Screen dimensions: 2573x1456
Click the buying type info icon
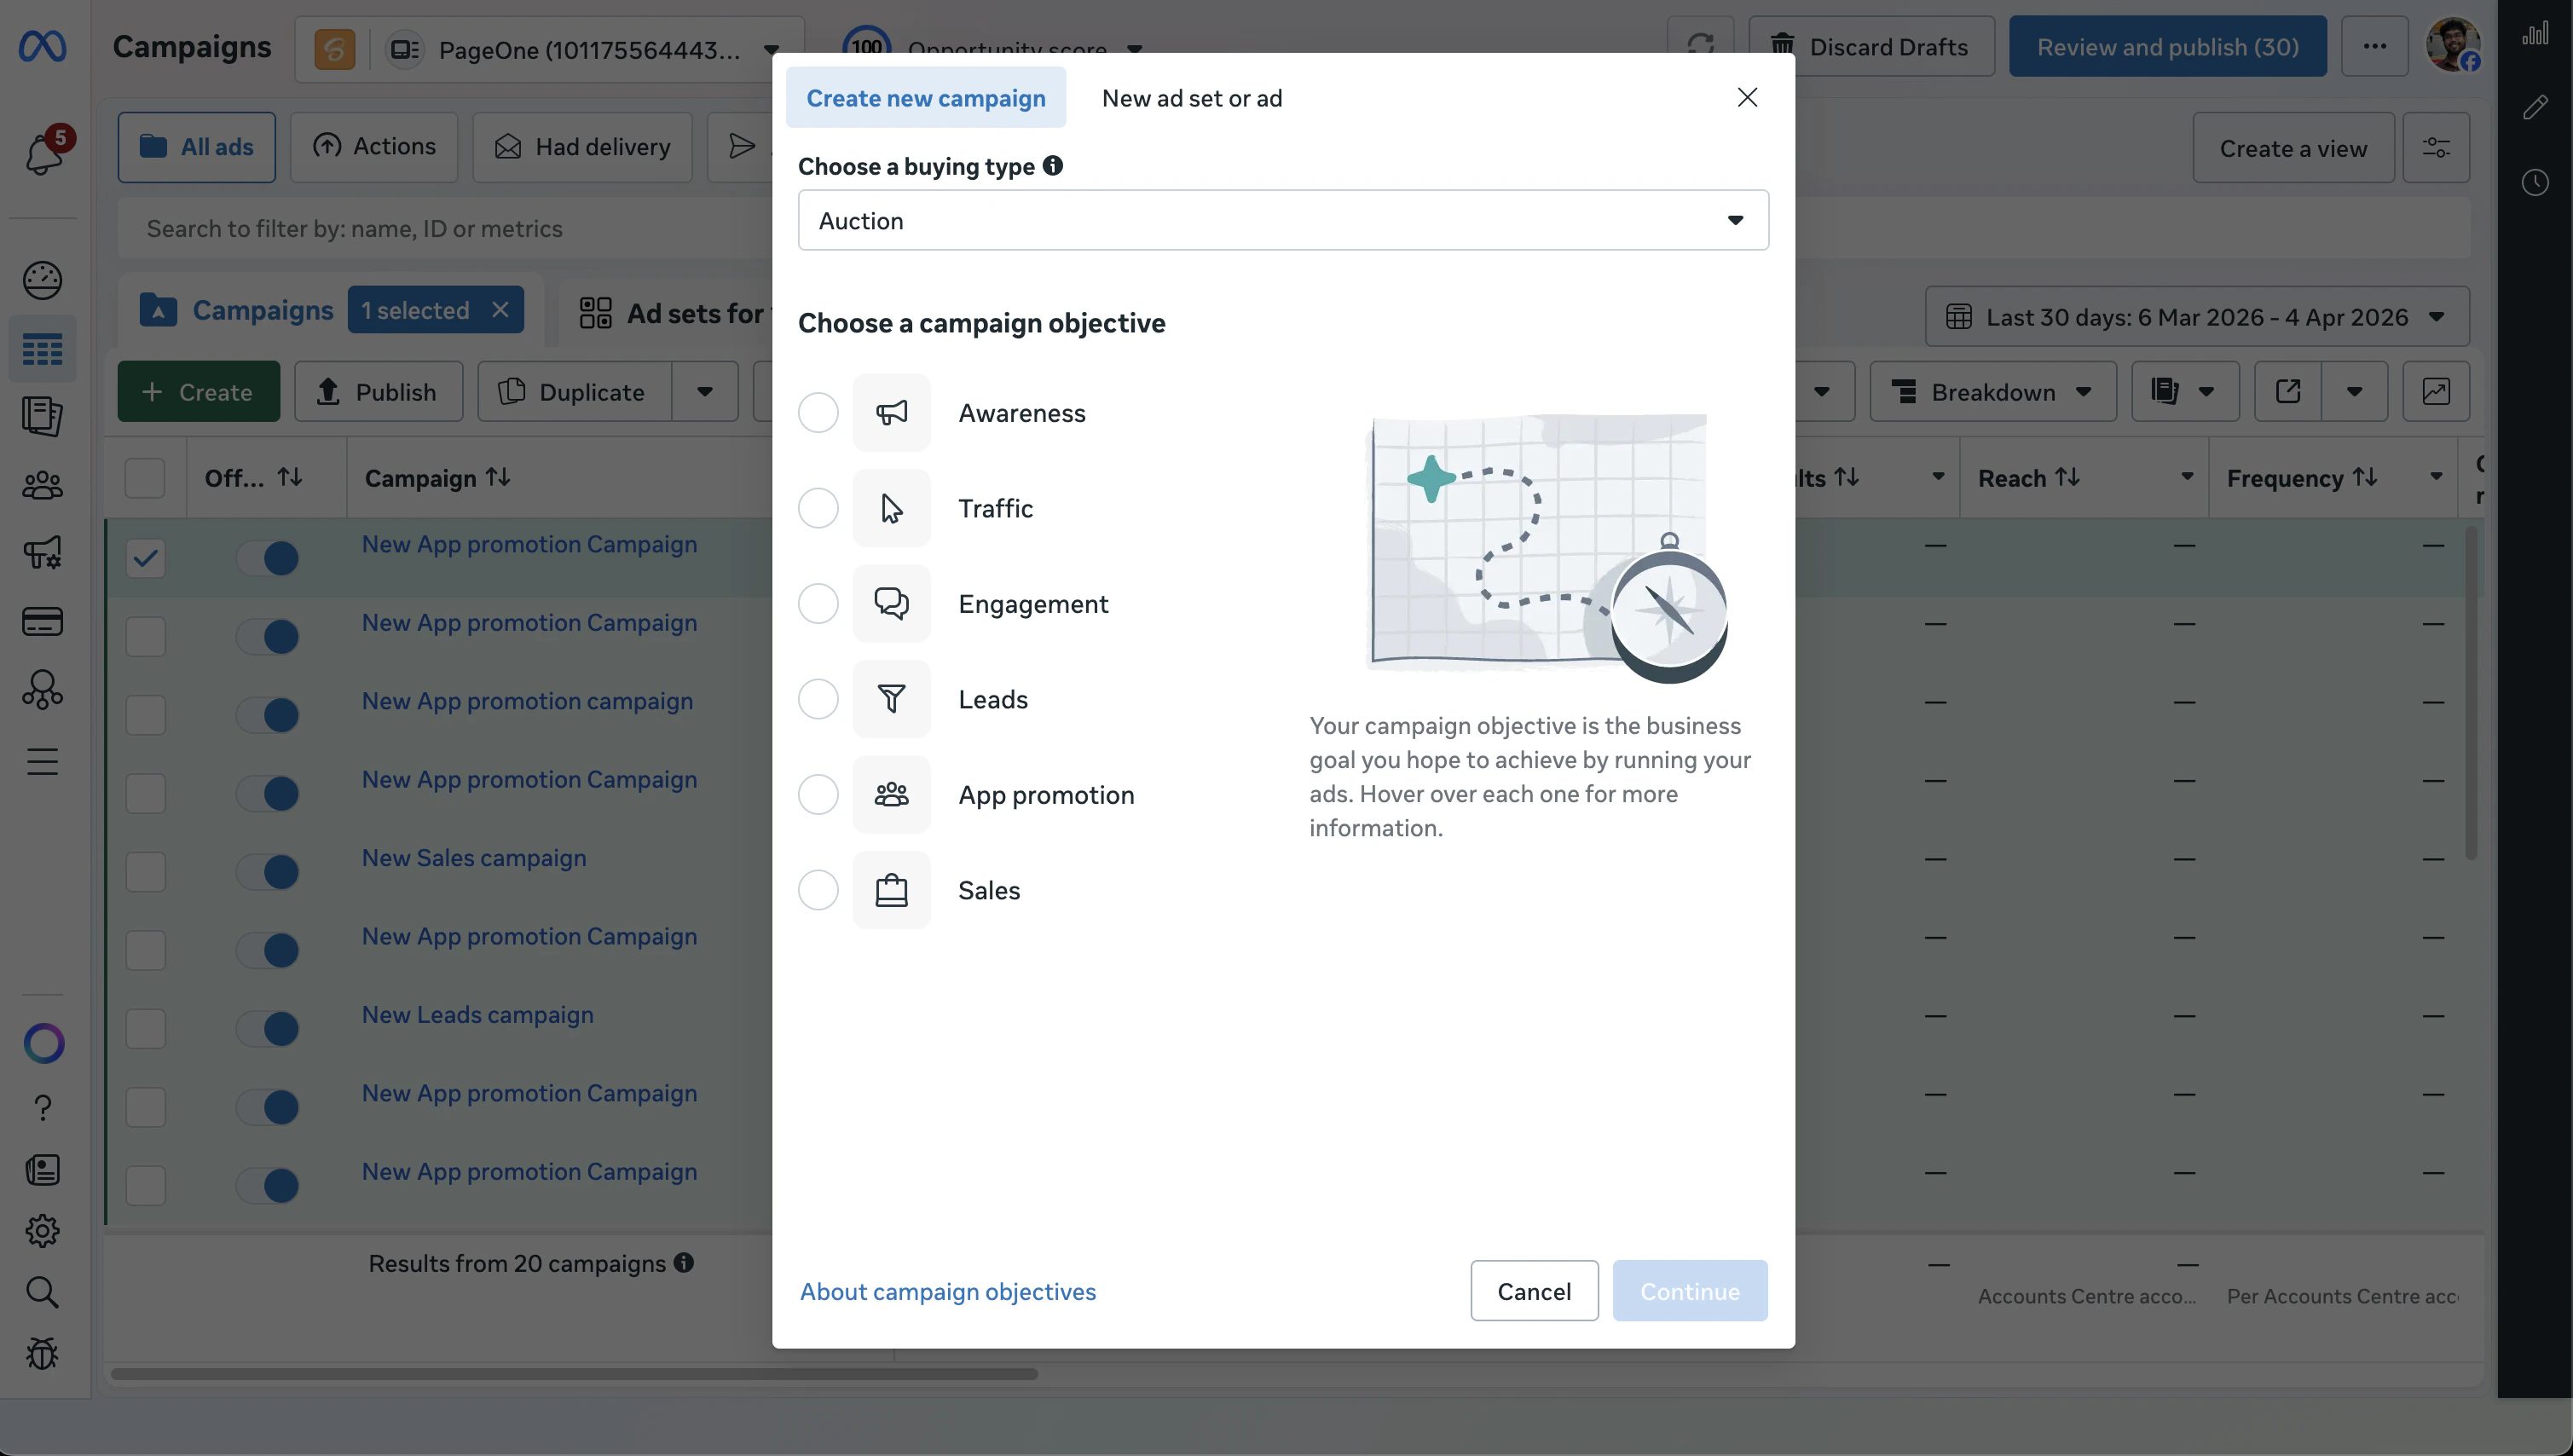[1052, 166]
